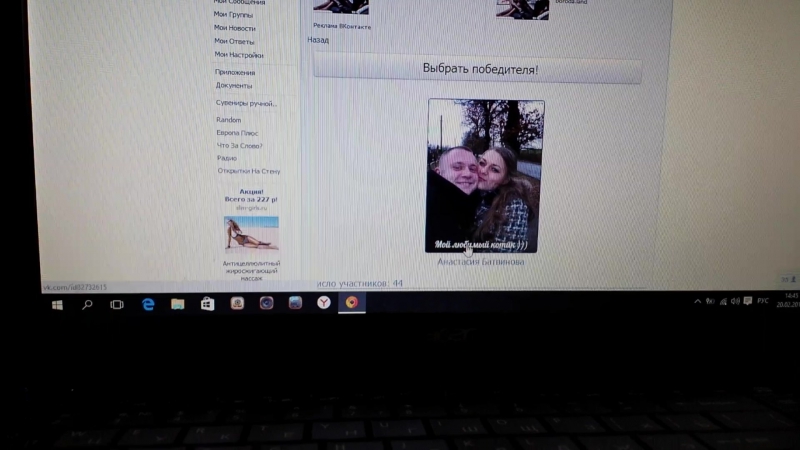Open Европа Плюс app link
Screen dimensions: 800x450
pyautogui.click(x=237, y=133)
